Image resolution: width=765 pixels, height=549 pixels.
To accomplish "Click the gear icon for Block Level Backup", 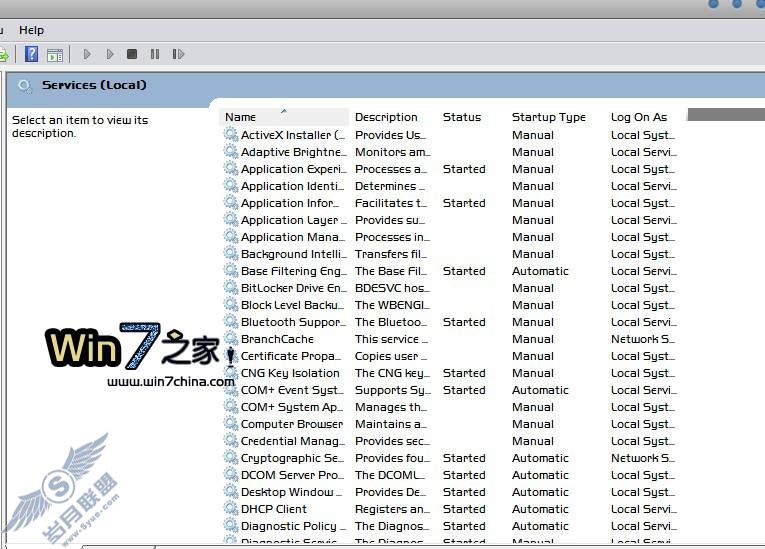I will coord(231,304).
